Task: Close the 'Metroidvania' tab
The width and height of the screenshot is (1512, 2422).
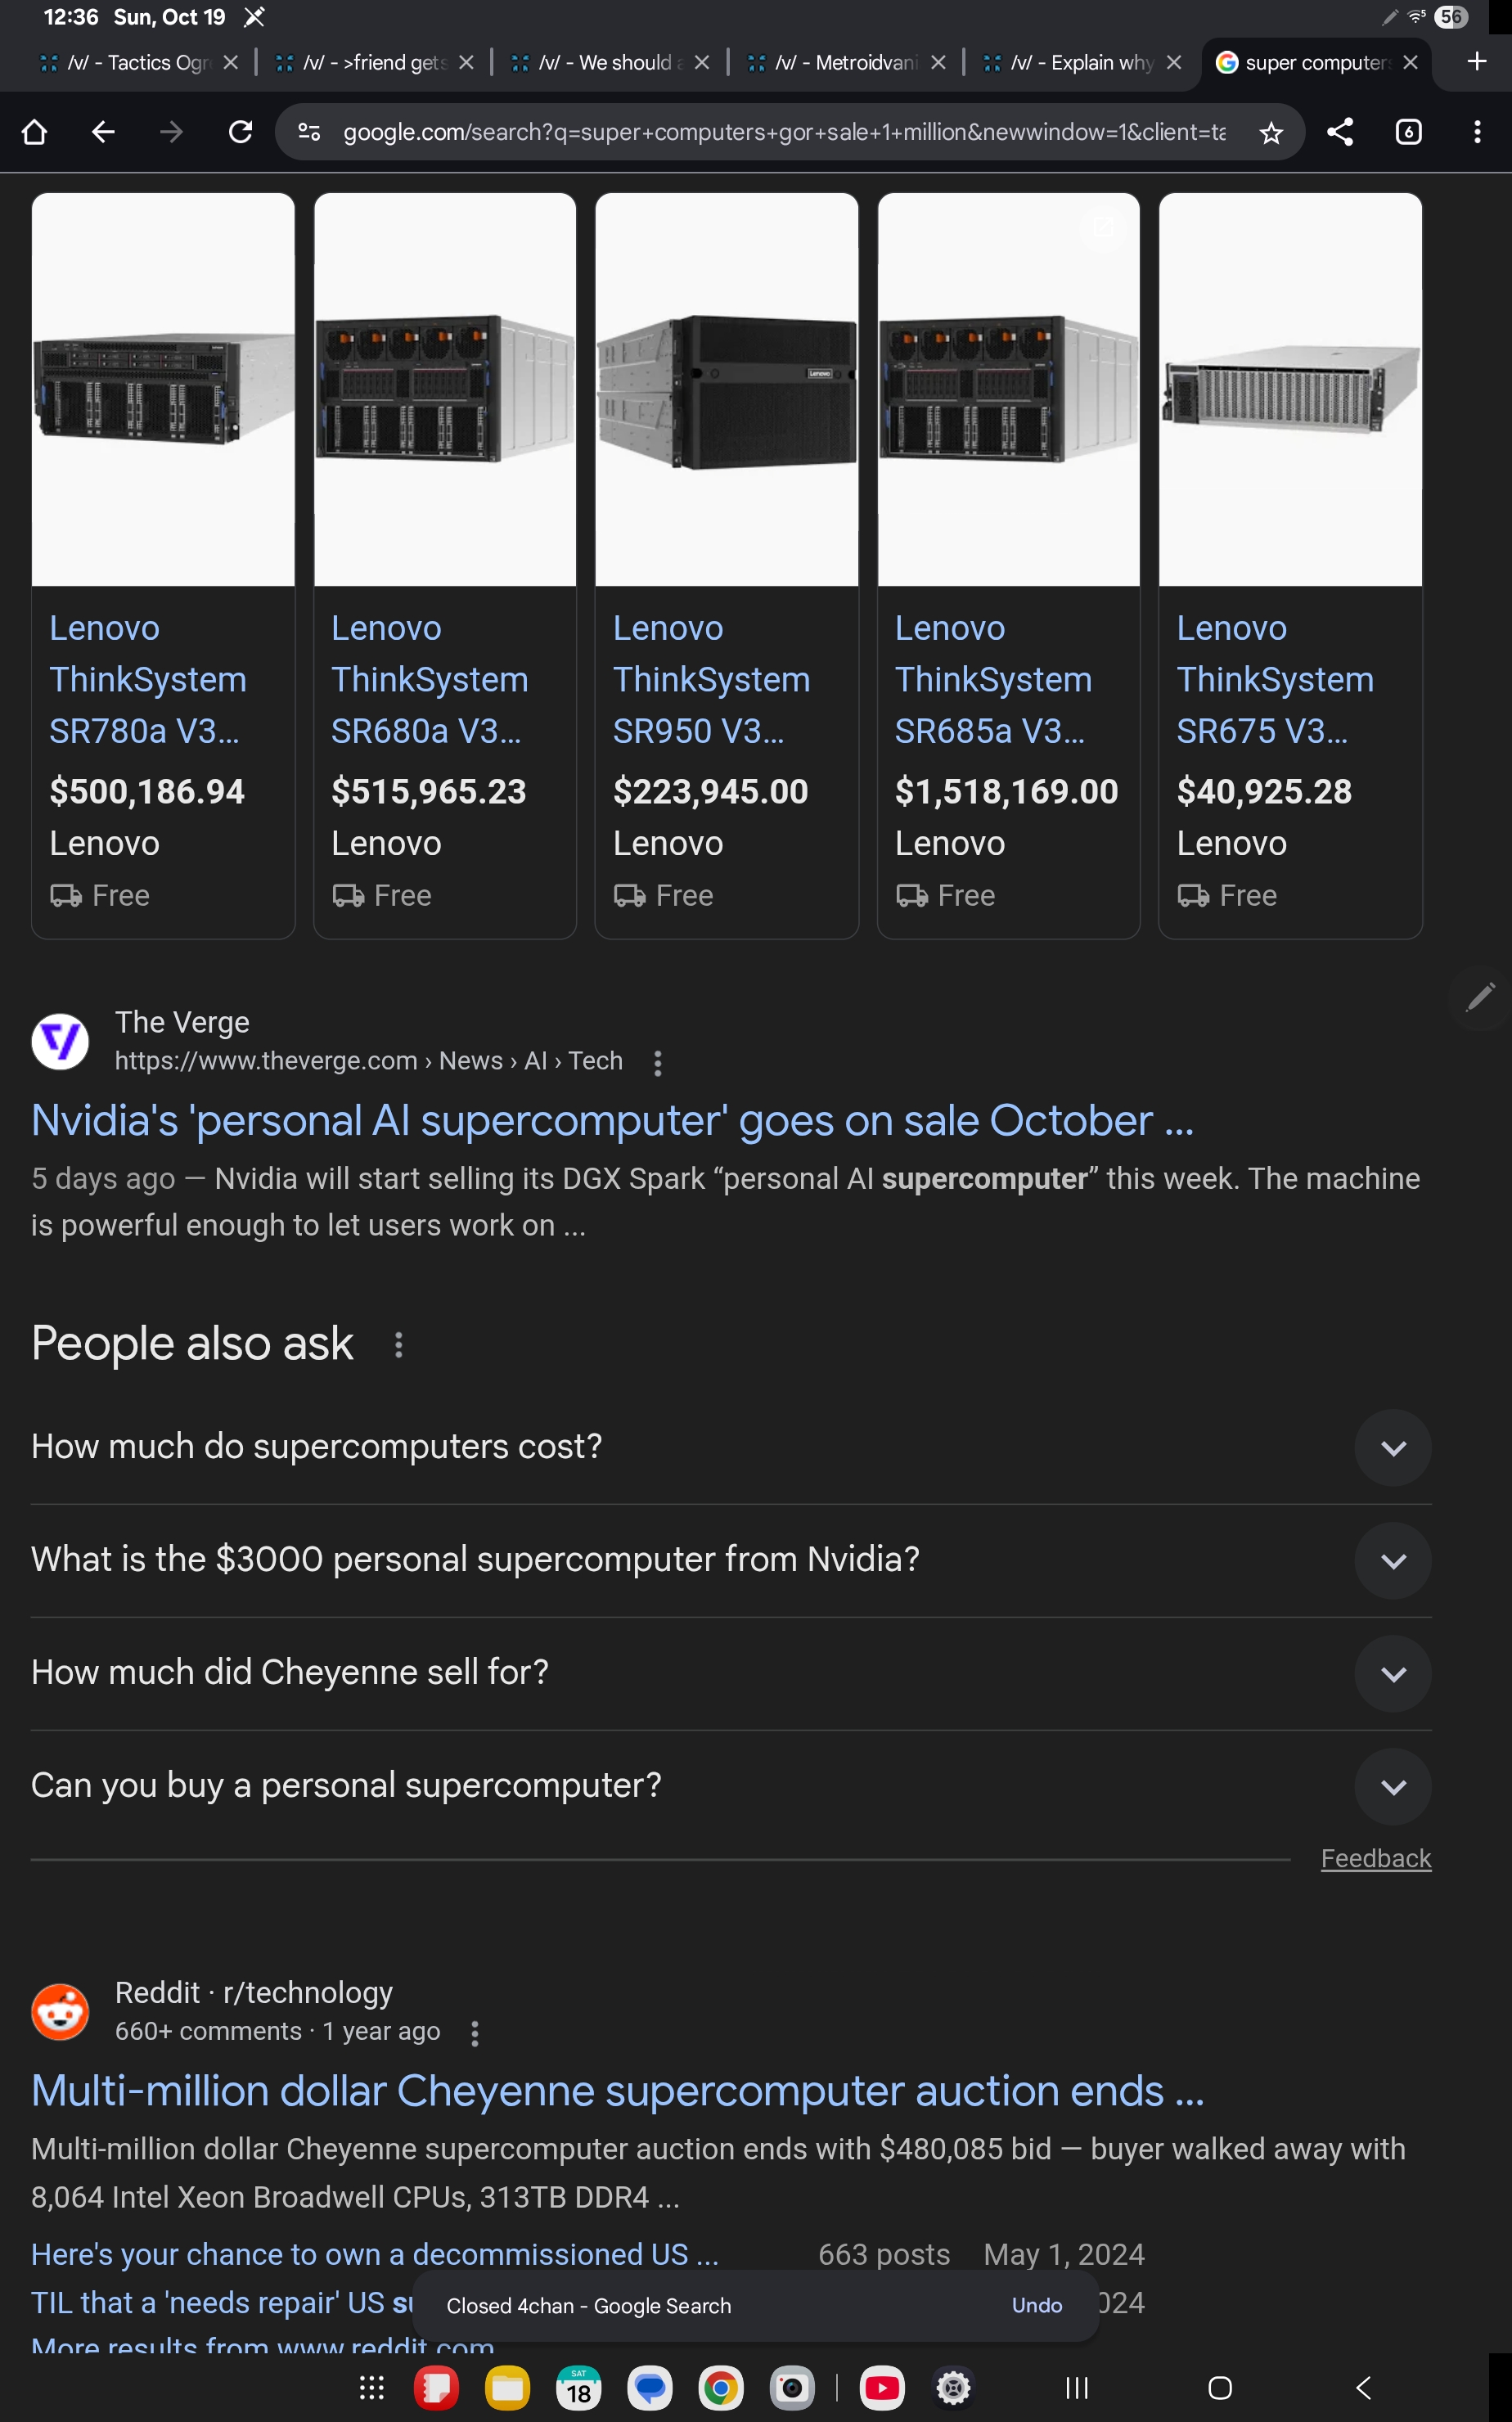Action: pos(938,62)
